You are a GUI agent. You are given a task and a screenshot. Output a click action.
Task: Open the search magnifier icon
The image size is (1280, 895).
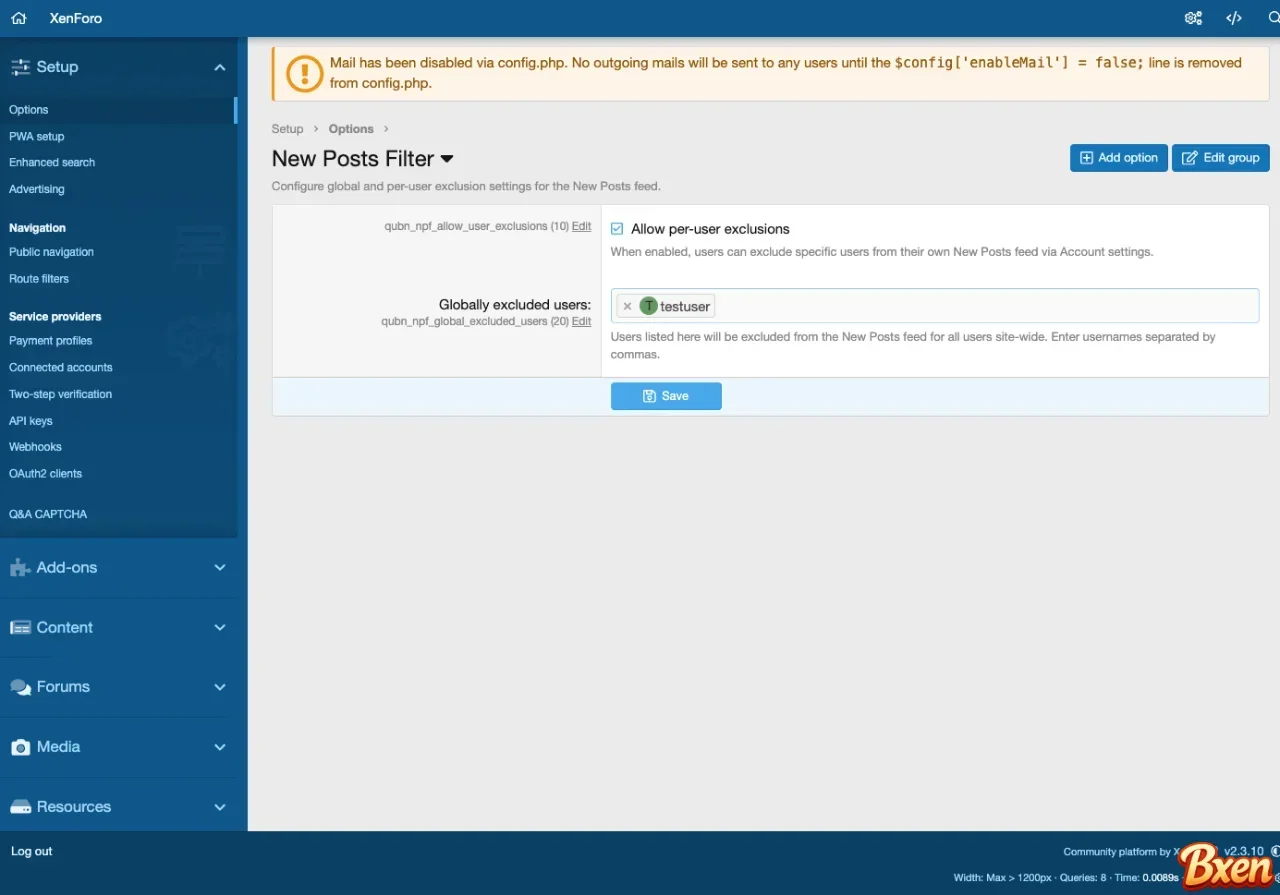pos(1273,18)
